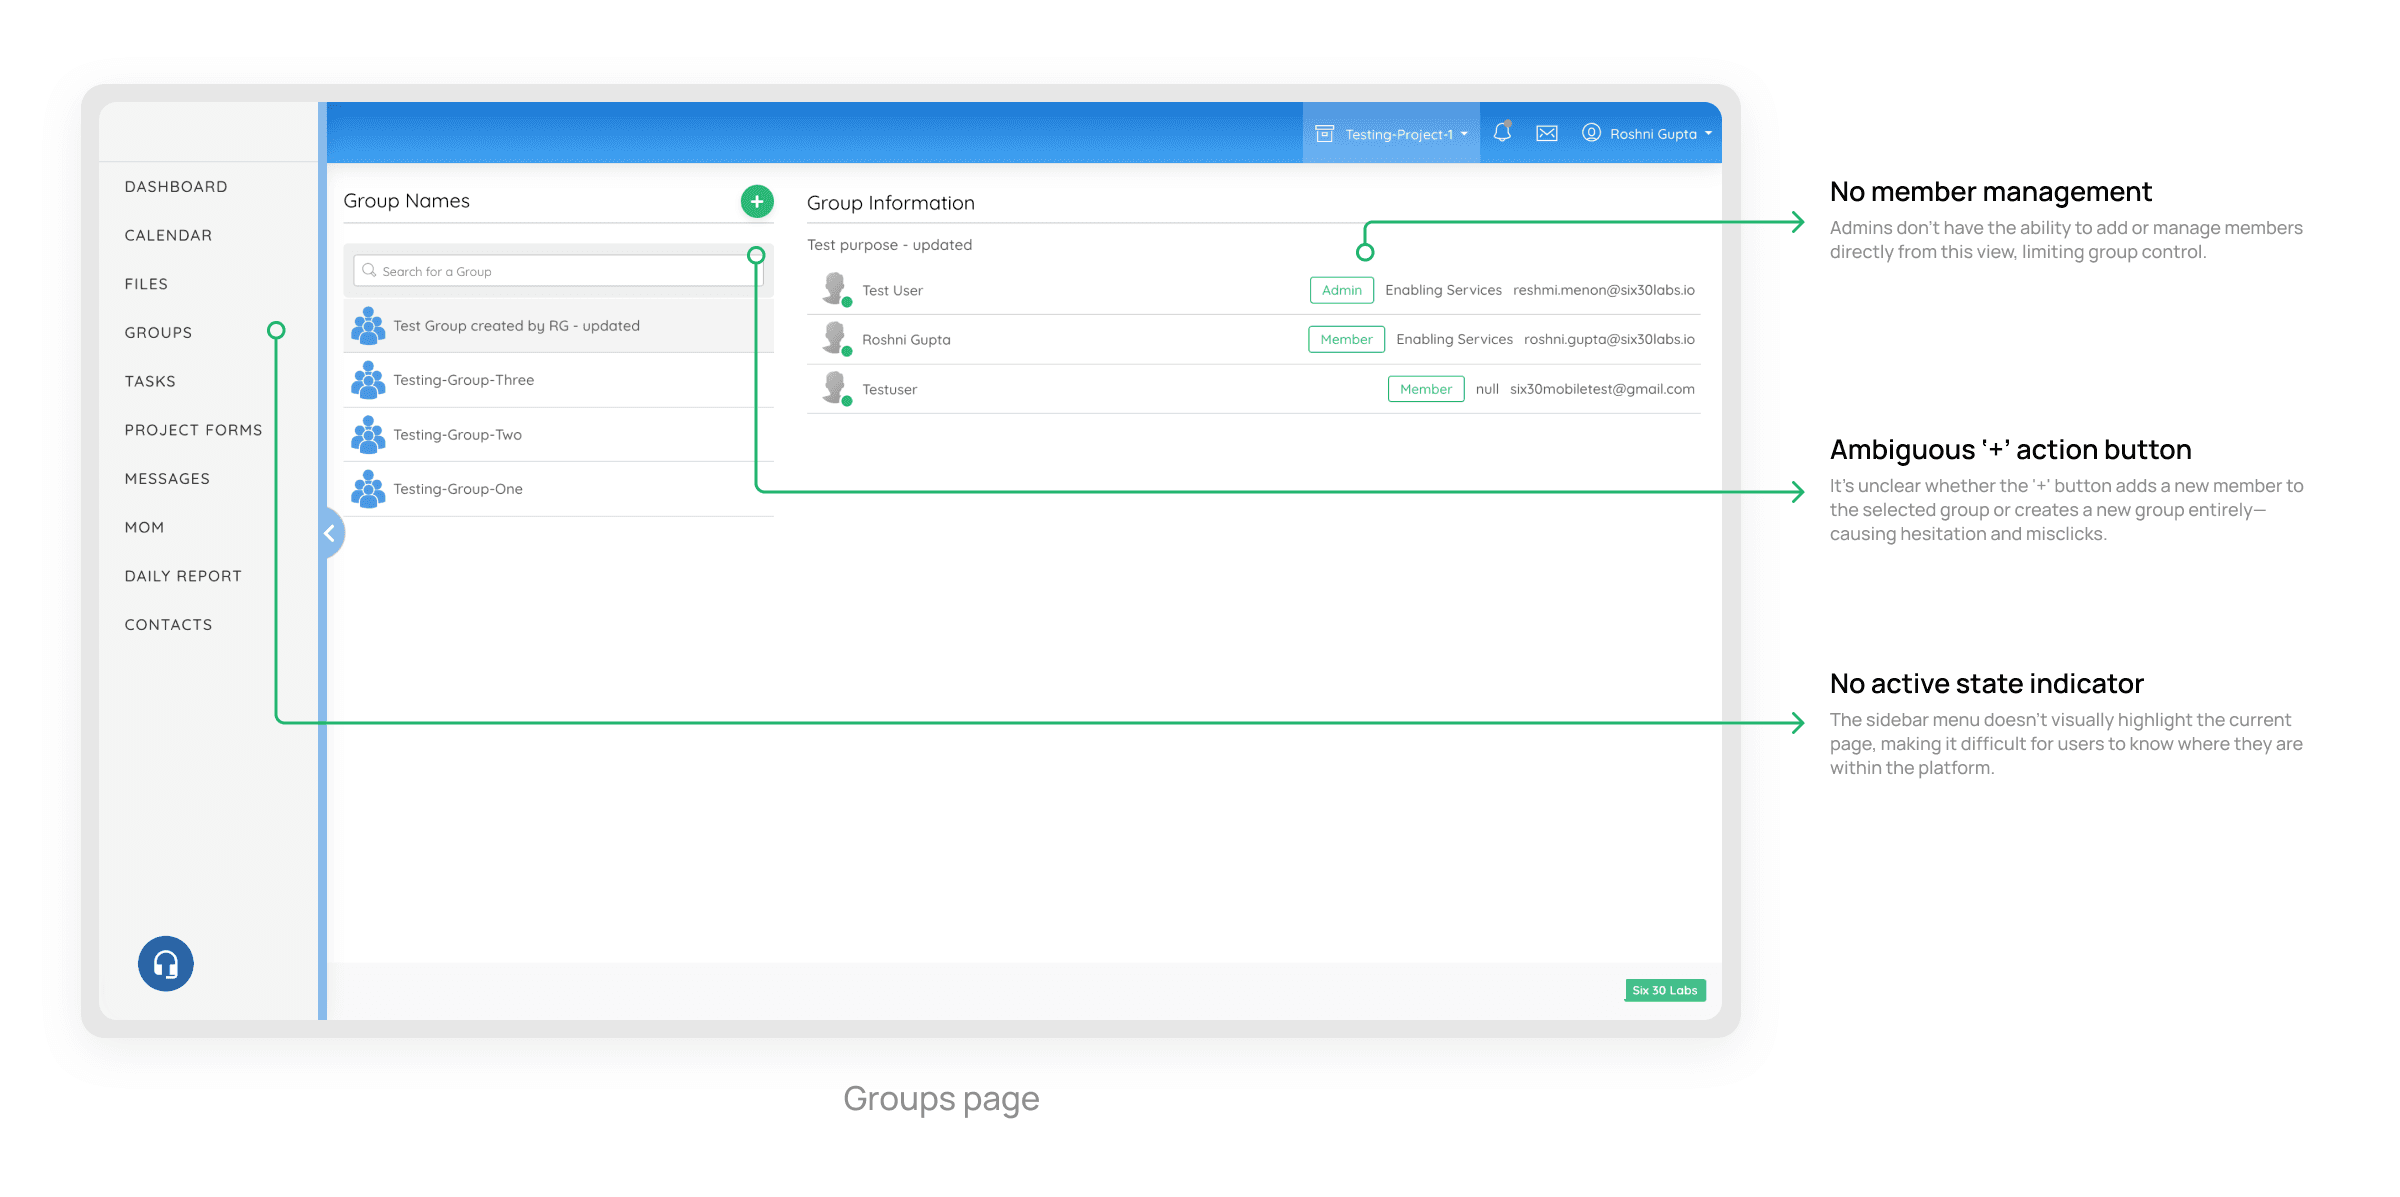Click Testuser's Member role badge
2400x1197 pixels.
point(1425,389)
